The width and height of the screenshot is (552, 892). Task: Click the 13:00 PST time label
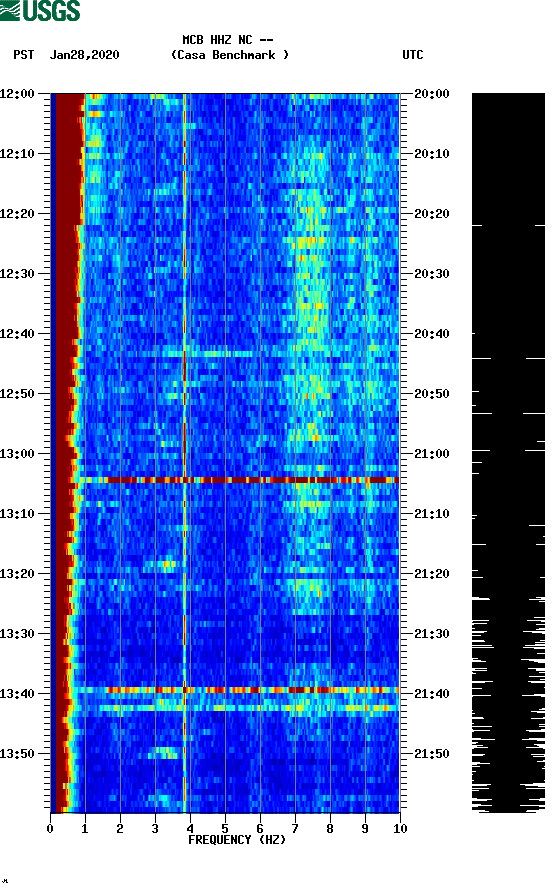(x=18, y=454)
